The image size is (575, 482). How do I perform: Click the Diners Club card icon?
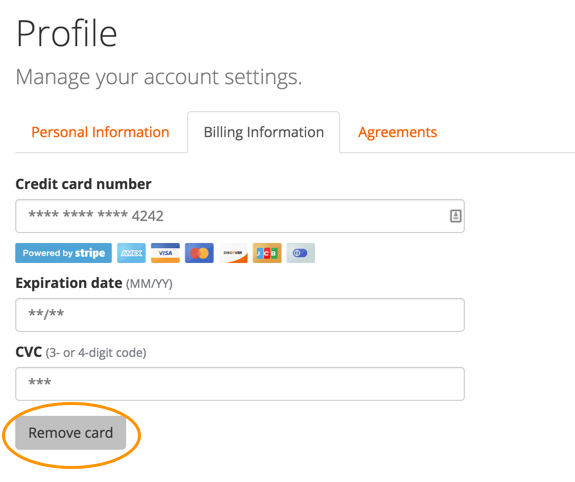(301, 253)
